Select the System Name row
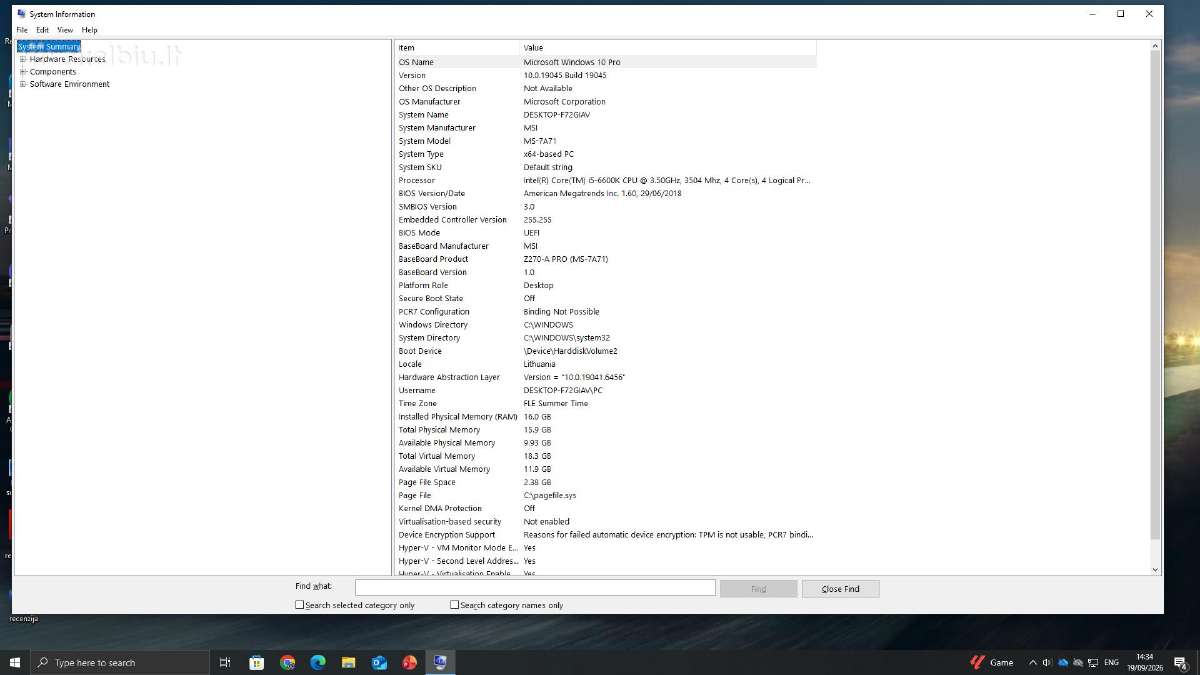Screen dimensions: 1200x675 (606, 115)
